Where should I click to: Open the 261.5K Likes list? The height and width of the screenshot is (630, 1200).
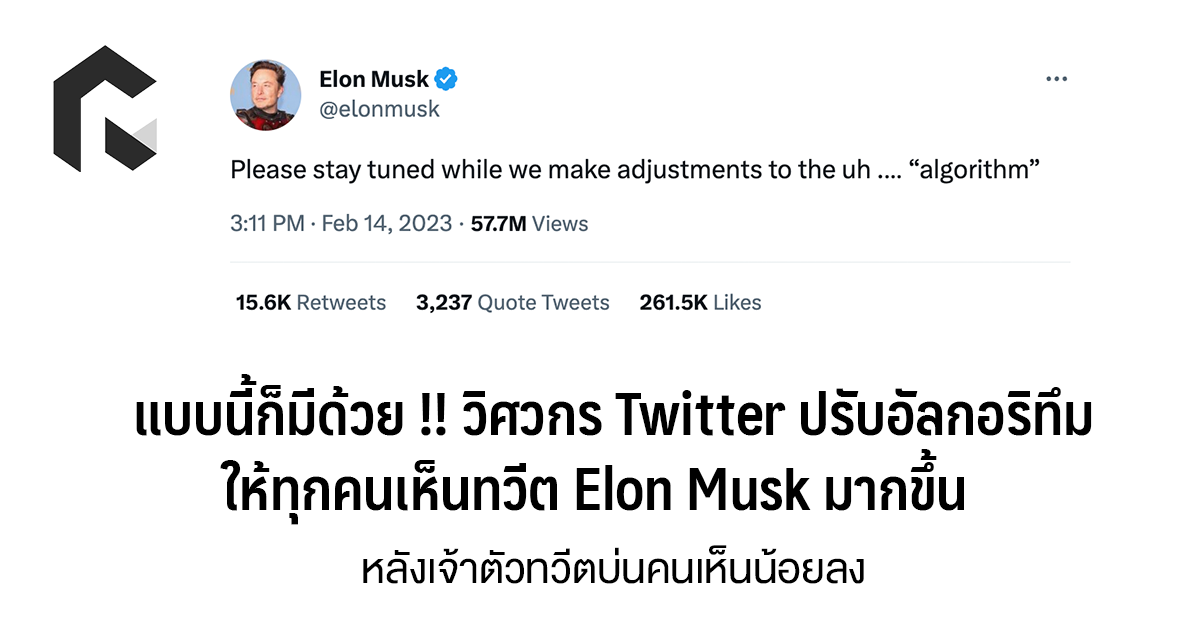click(700, 302)
